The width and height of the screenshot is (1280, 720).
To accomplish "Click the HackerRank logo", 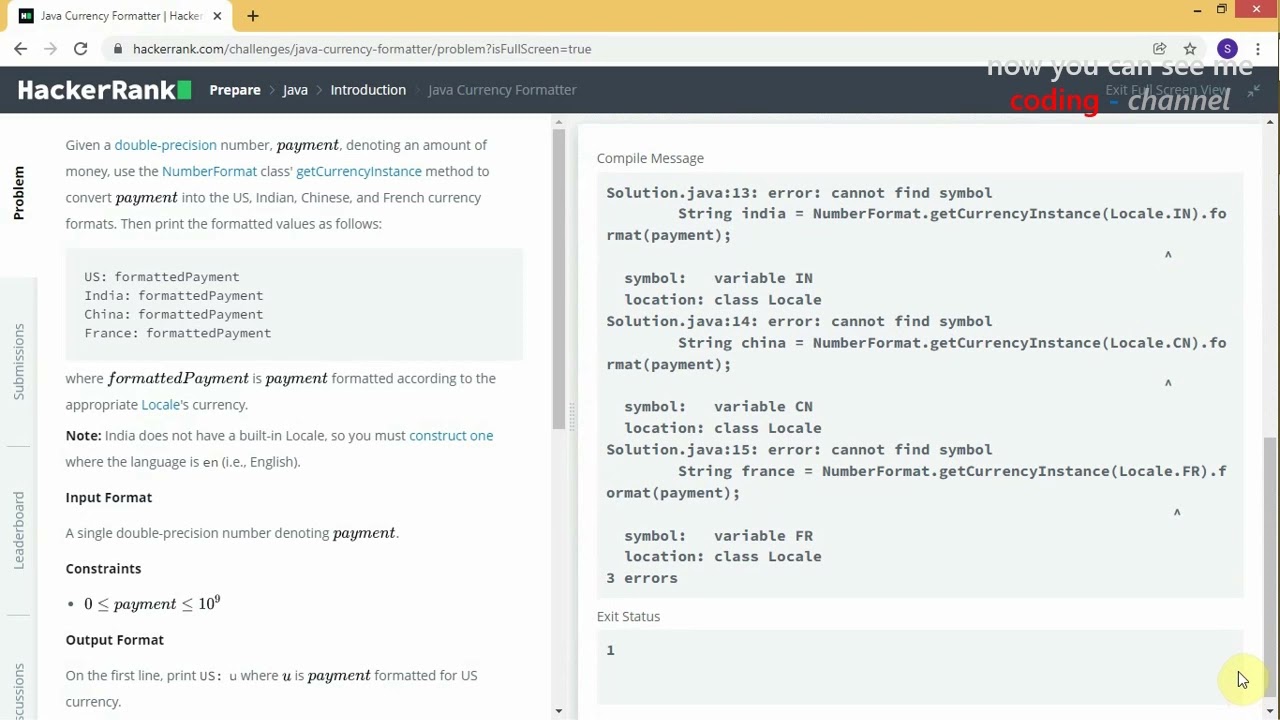I will click(104, 90).
